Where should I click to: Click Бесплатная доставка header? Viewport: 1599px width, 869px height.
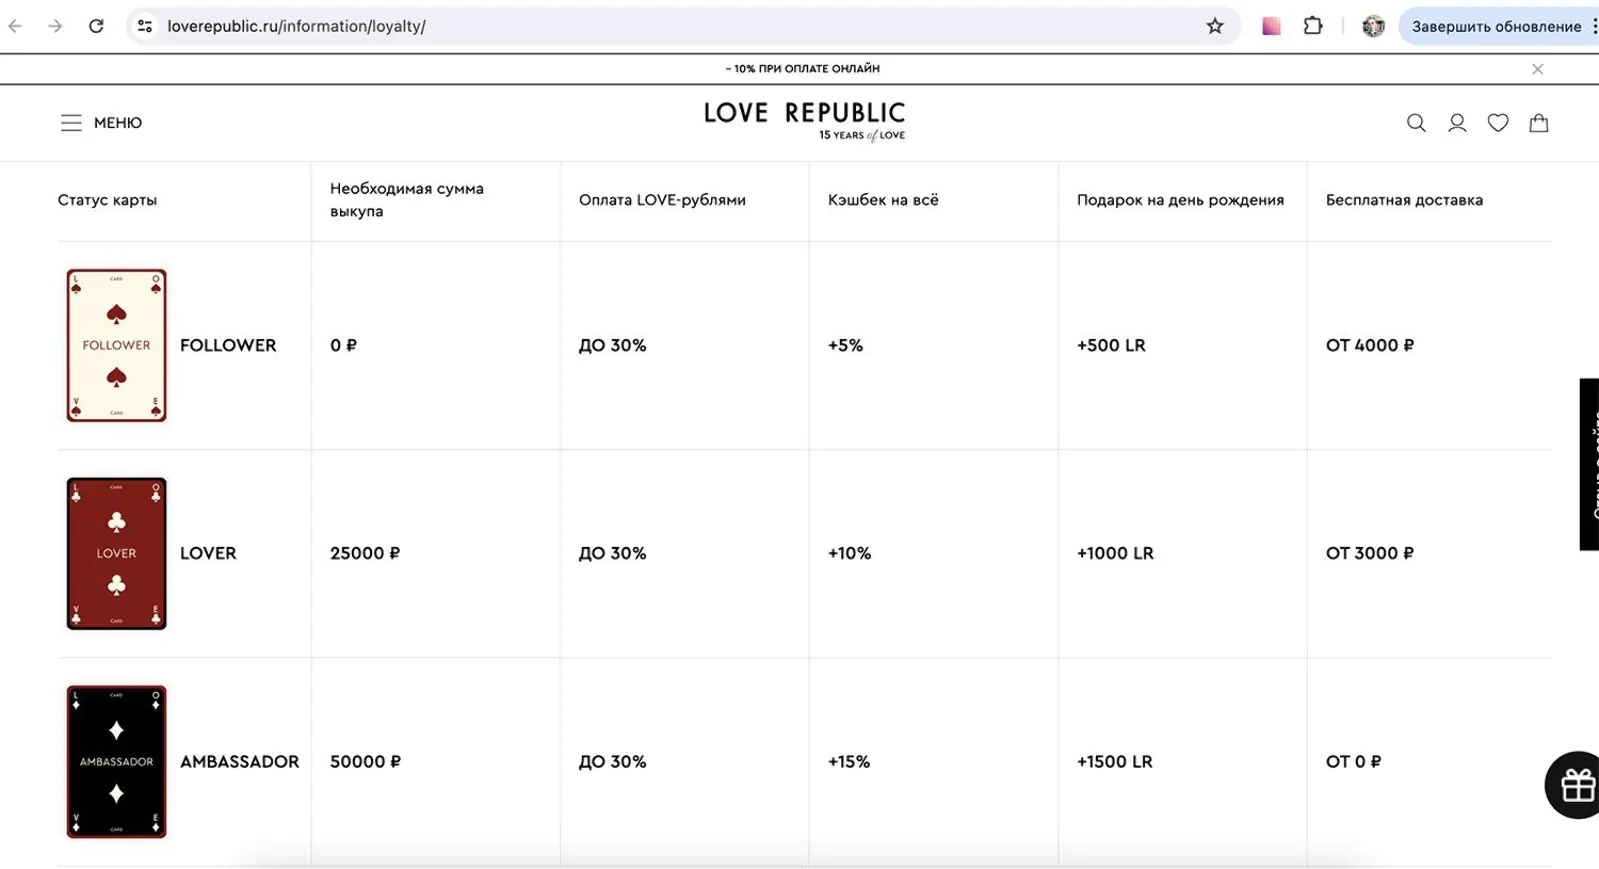pos(1404,200)
